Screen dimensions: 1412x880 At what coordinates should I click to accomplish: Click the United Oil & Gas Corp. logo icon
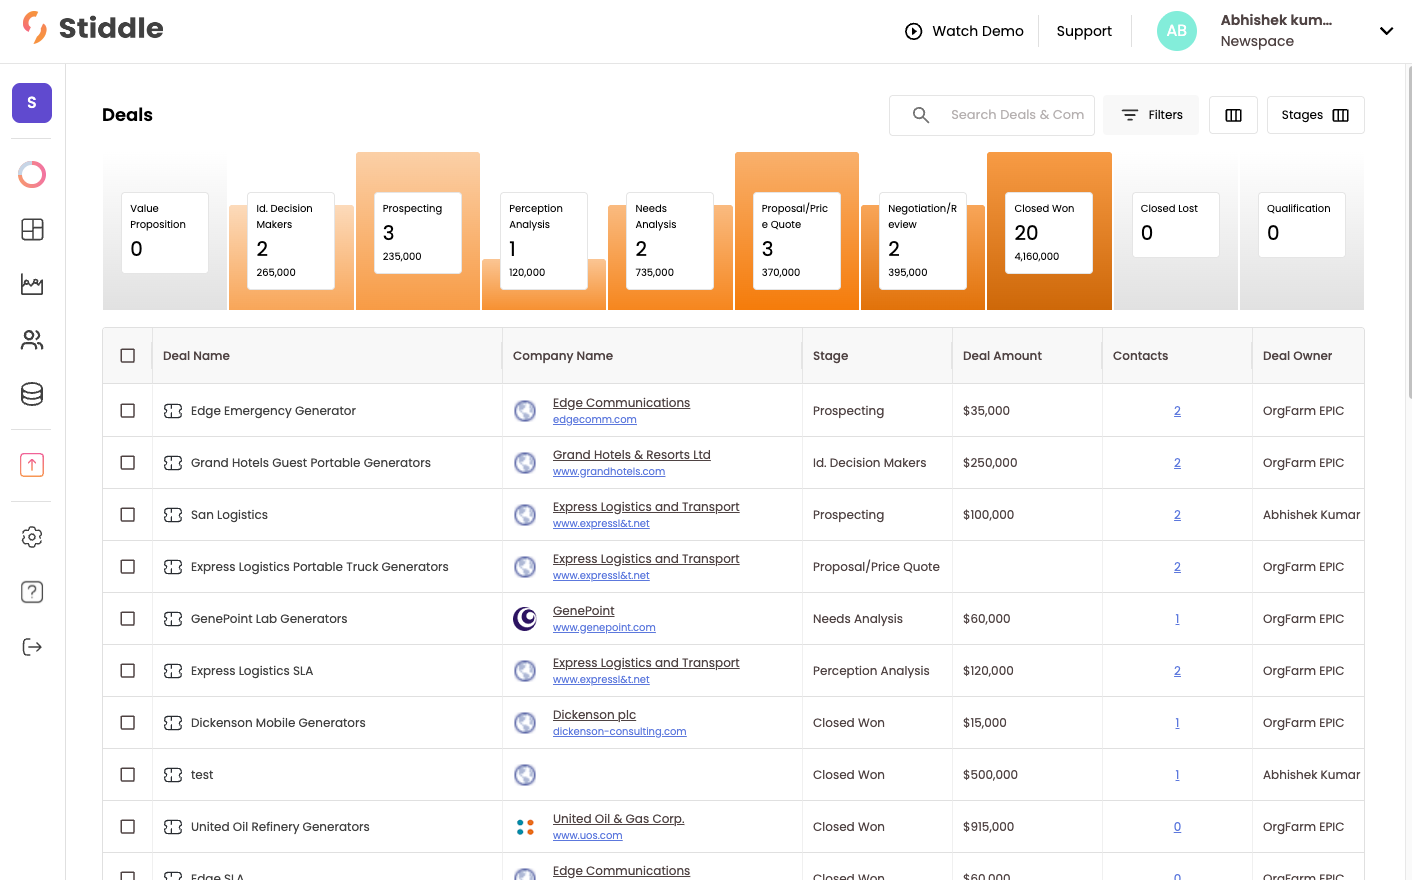click(525, 827)
